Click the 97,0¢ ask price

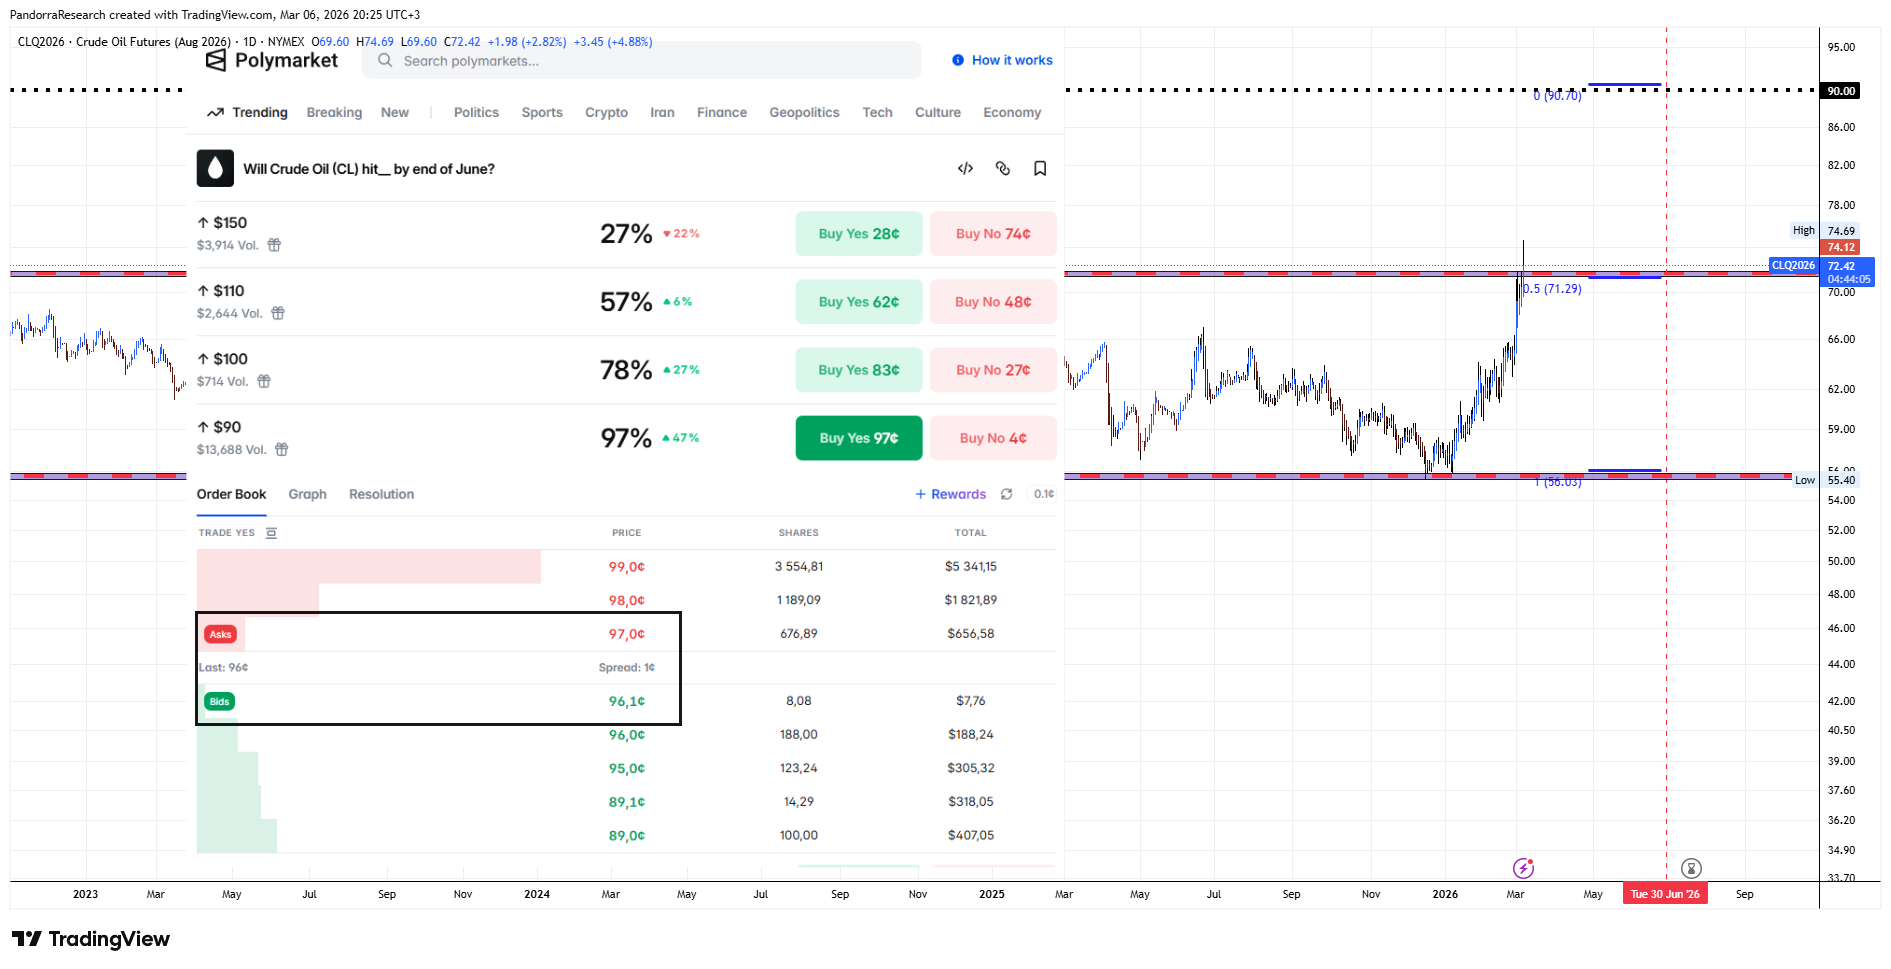click(627, 634)
